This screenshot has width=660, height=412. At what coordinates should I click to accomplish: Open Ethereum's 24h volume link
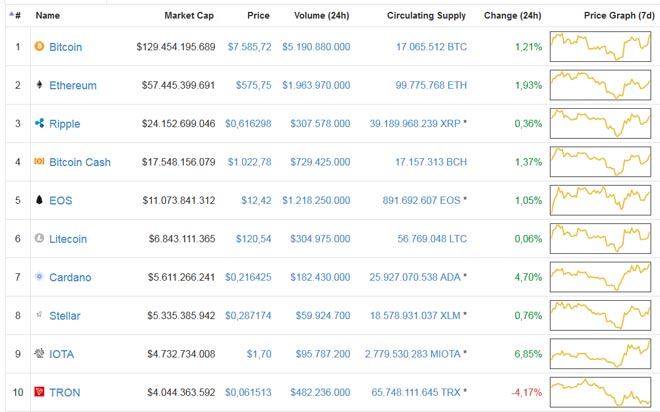(x=317, y=85)
